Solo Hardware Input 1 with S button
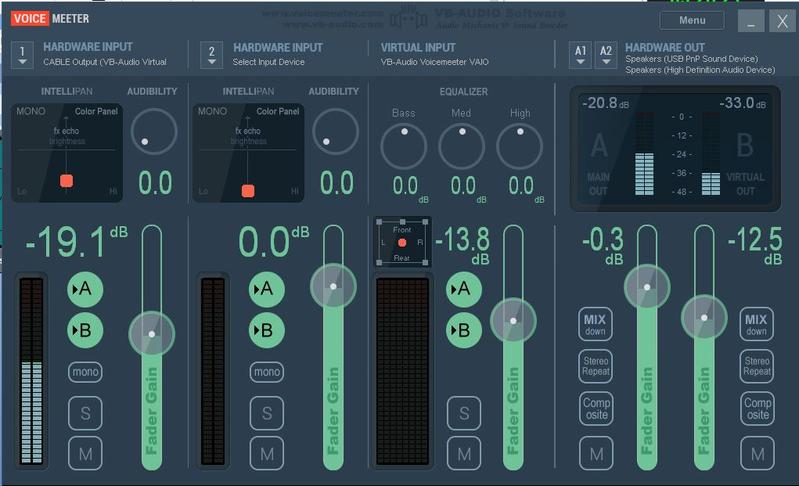This screenshot has height=486, width=799. click(85, 413)
